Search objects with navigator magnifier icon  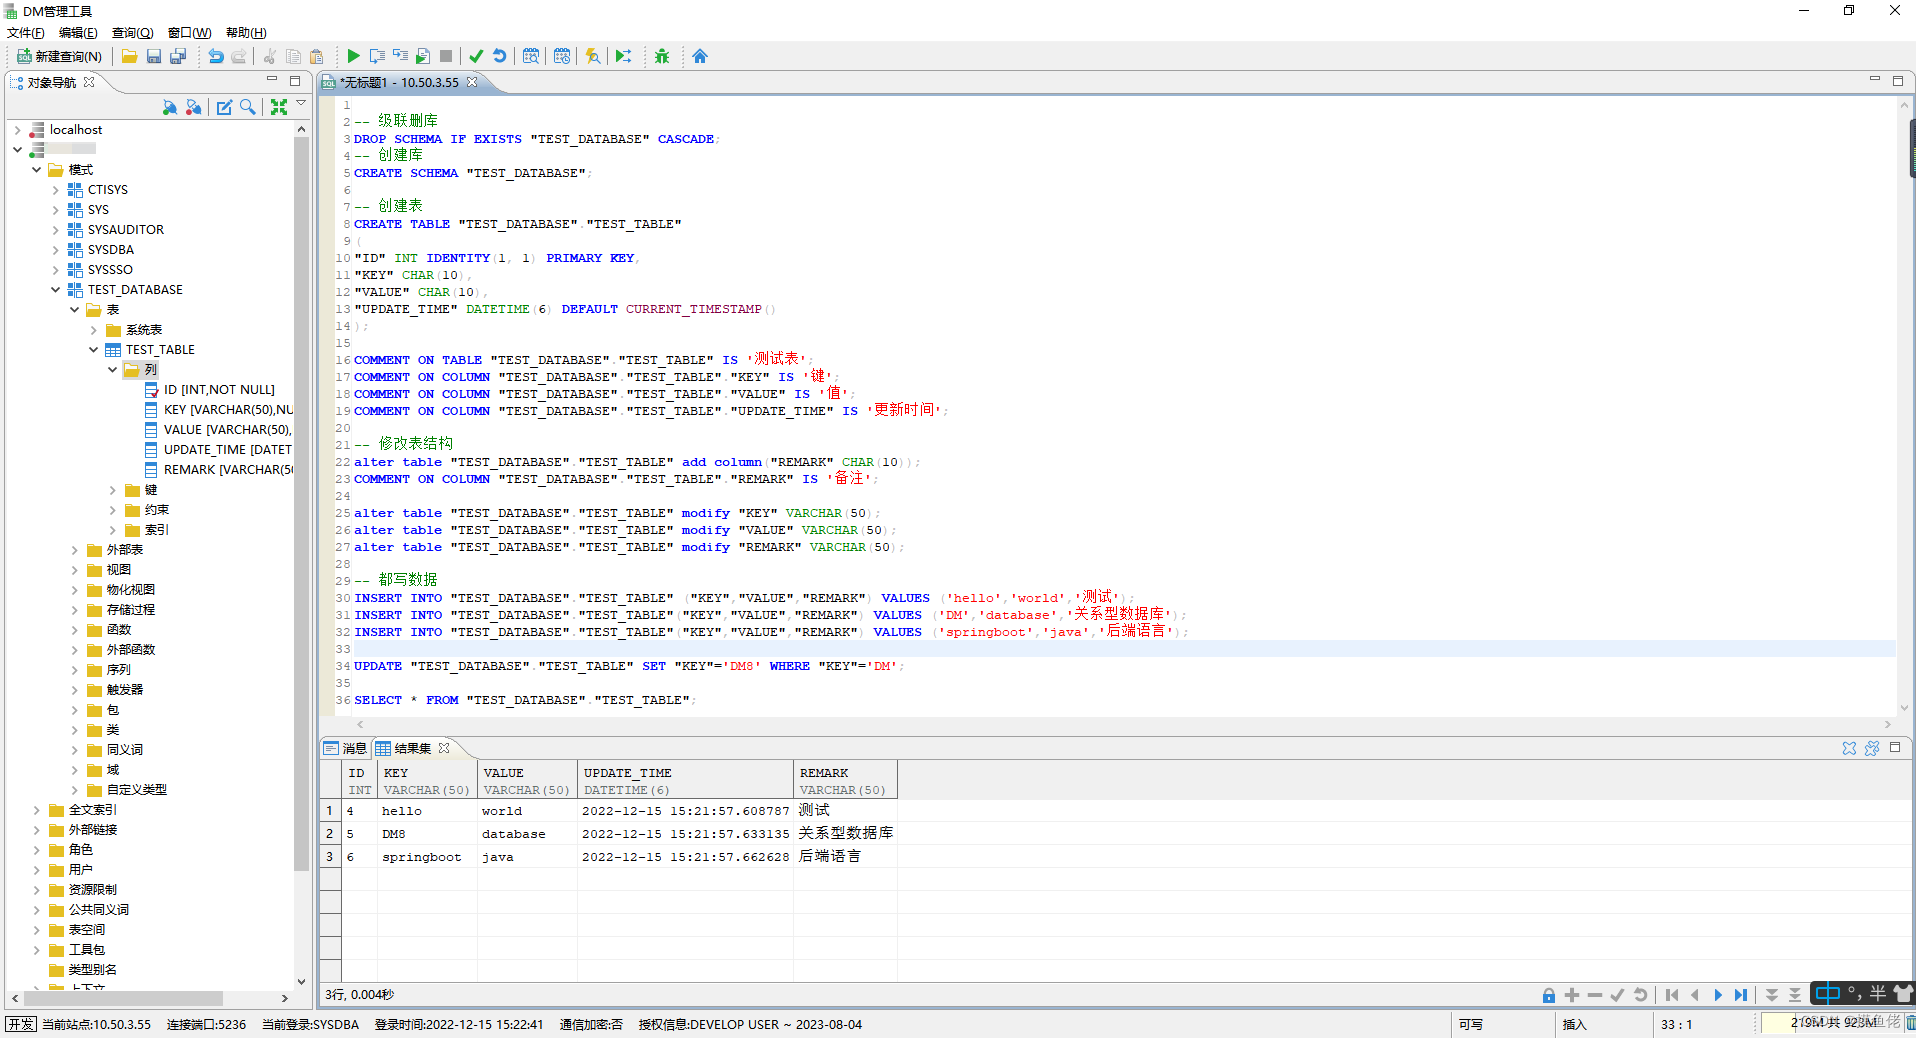248,107
